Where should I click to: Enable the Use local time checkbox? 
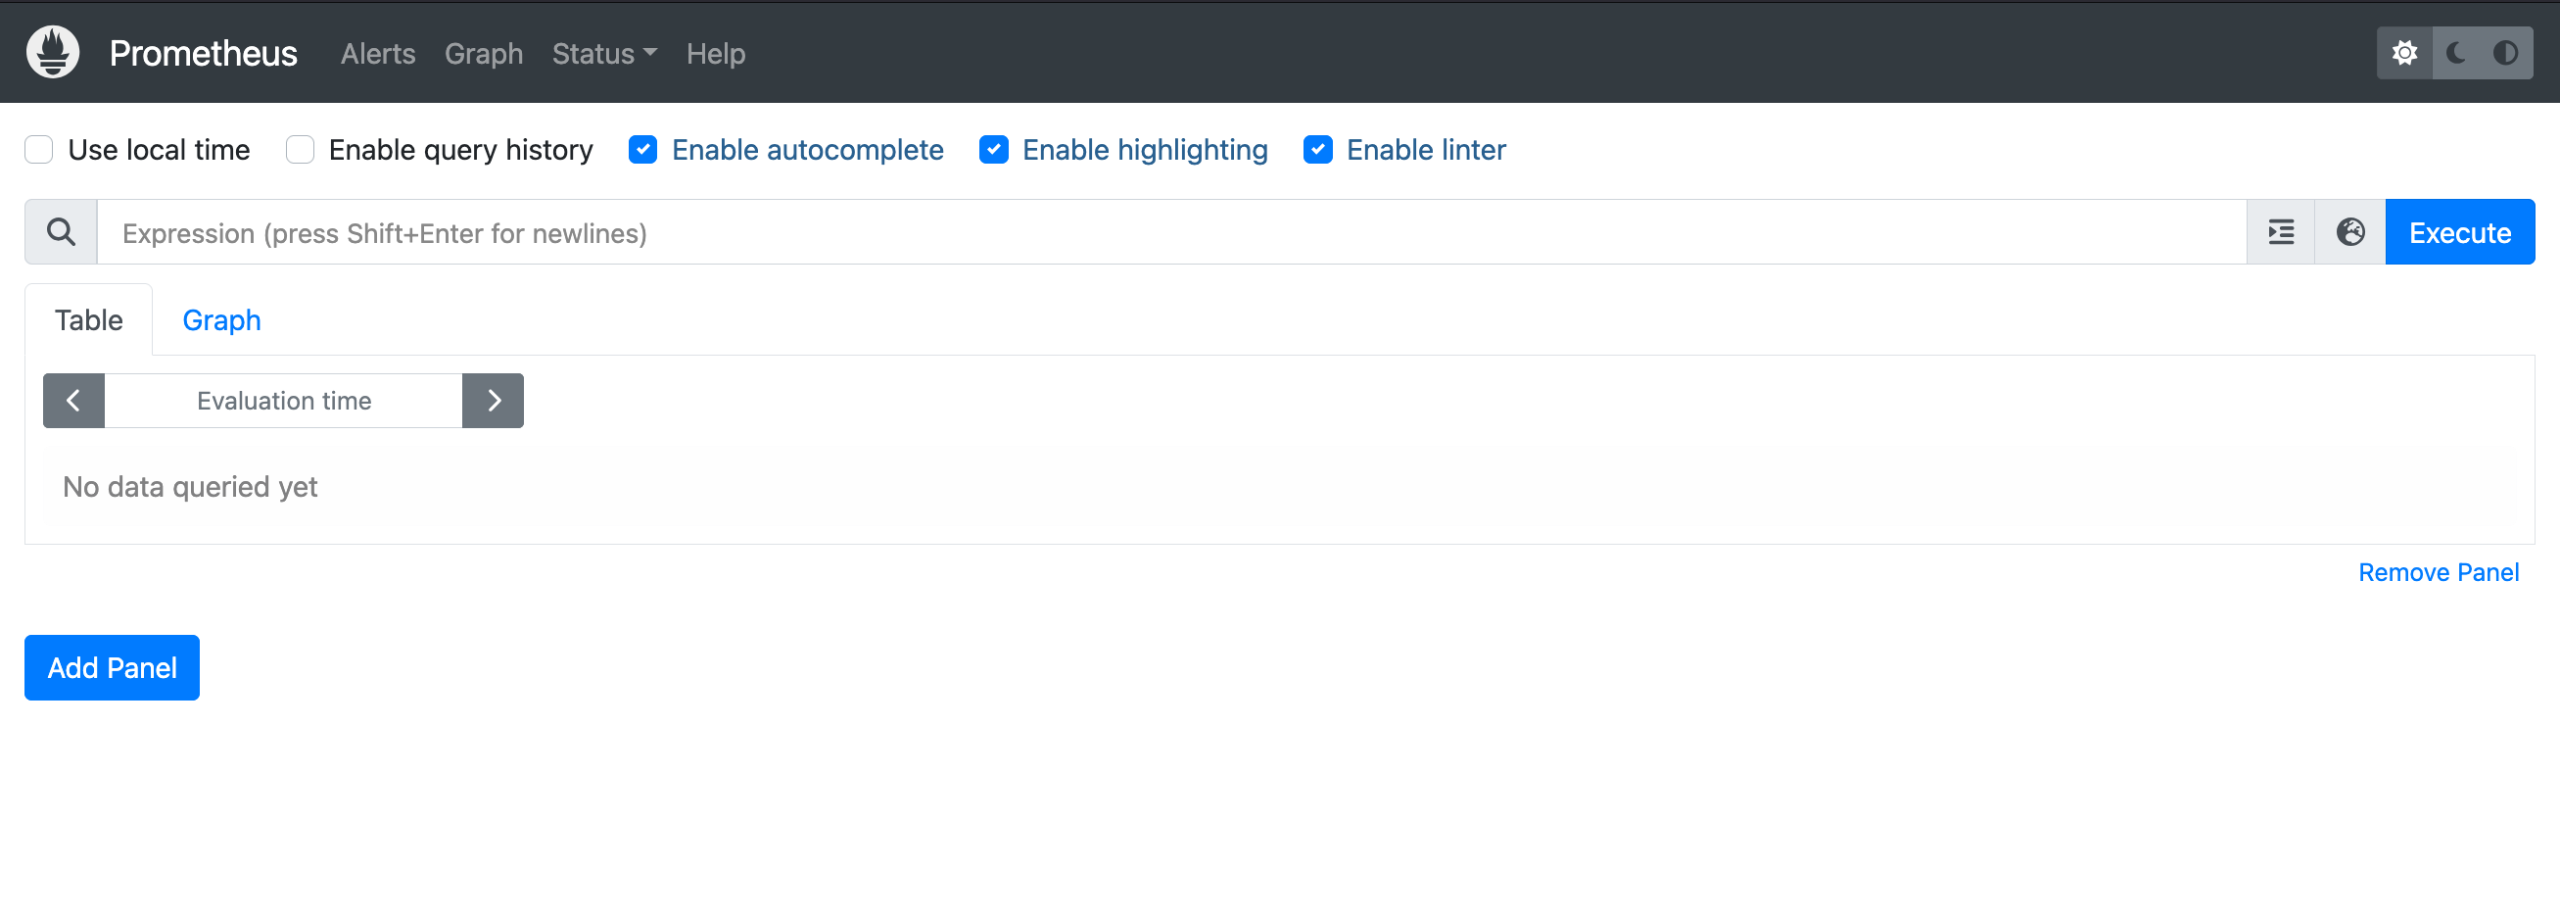coord(39,149)
